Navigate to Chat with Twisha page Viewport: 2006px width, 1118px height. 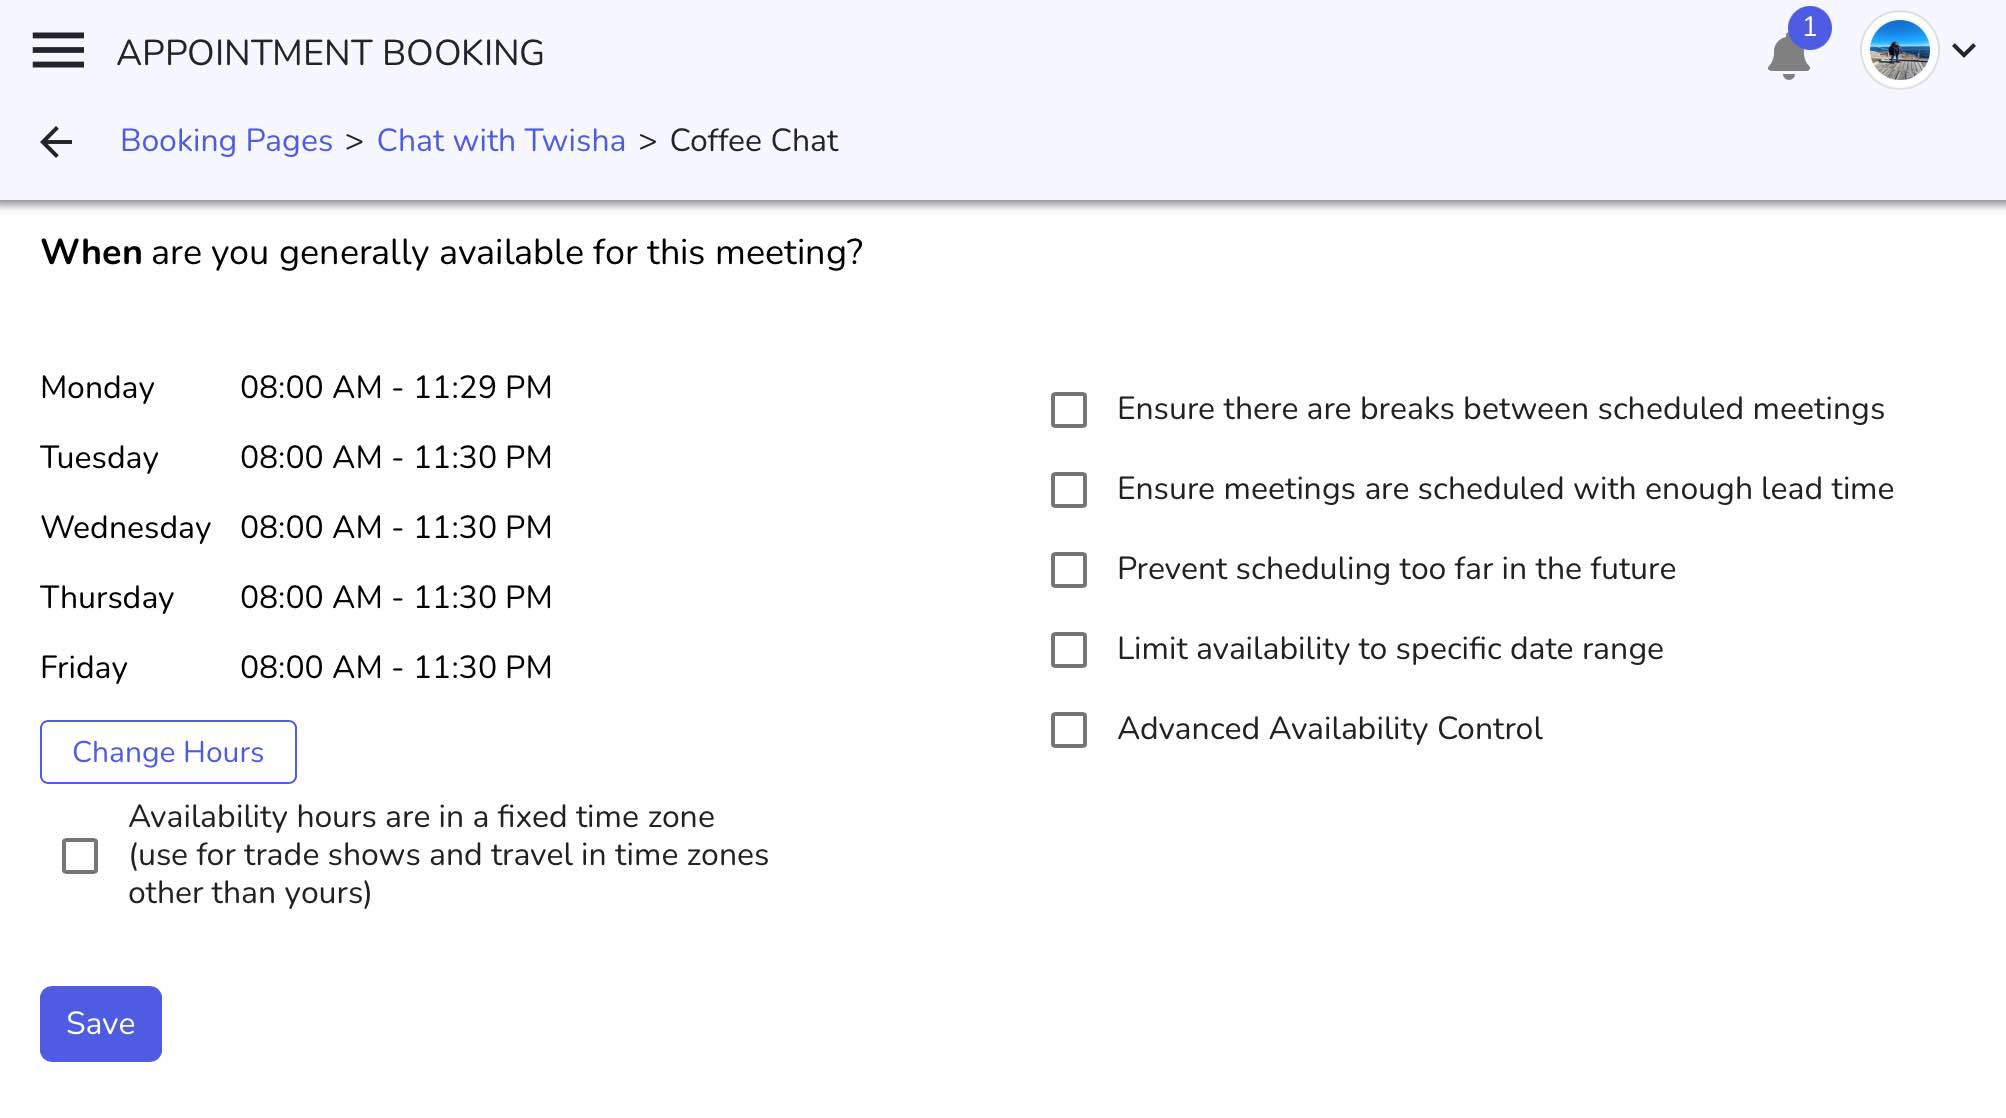coord(501,140)
